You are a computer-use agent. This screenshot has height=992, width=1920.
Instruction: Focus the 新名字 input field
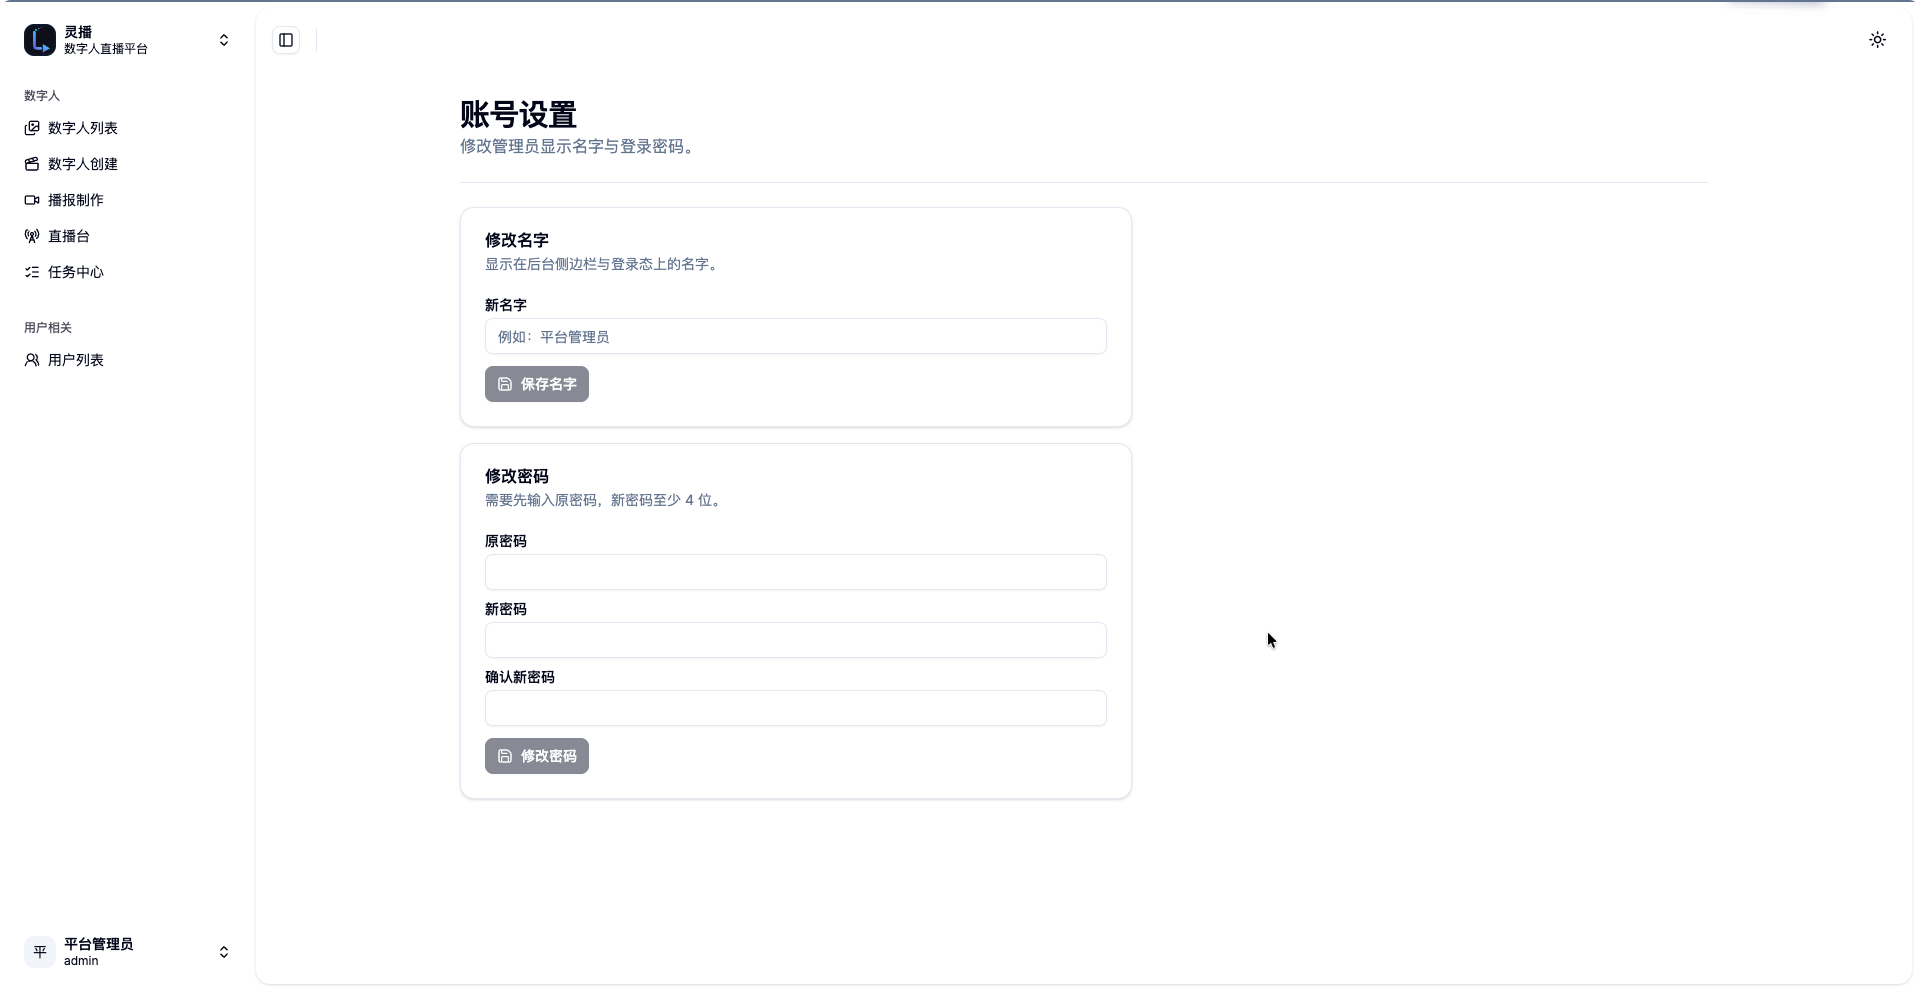tap(796, 336)
